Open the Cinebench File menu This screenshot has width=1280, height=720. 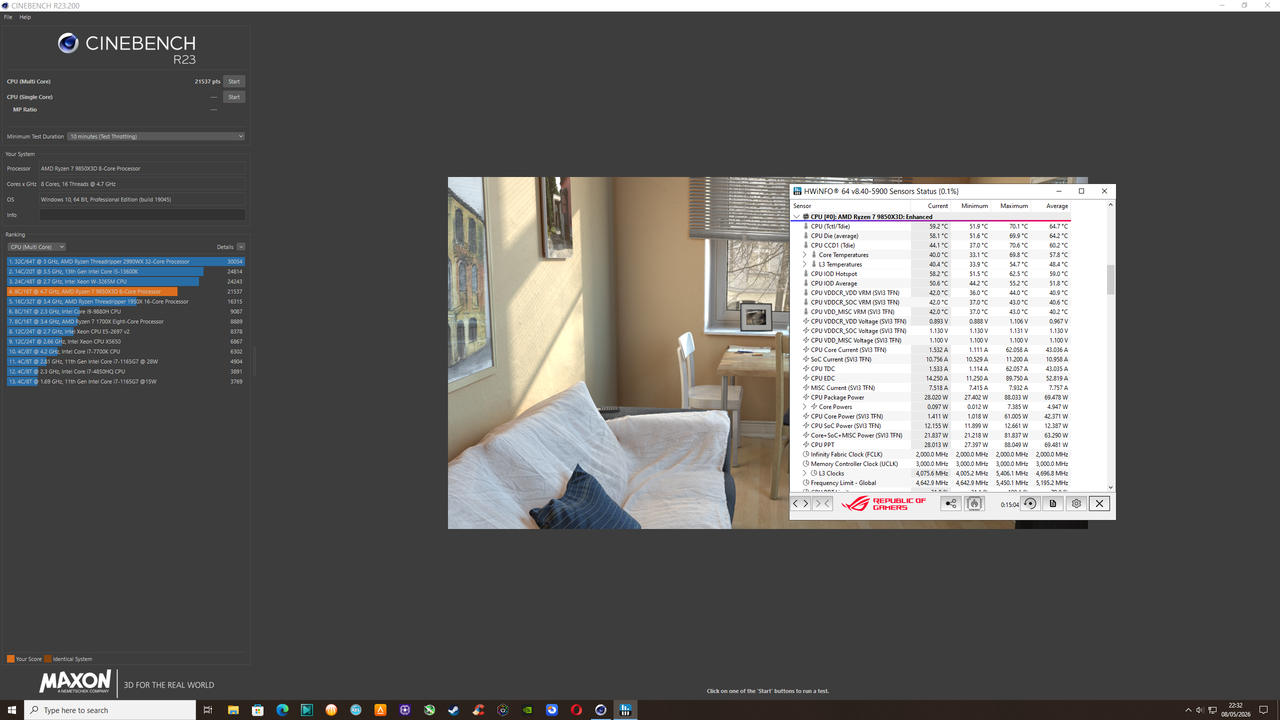(x=8, y=17)
